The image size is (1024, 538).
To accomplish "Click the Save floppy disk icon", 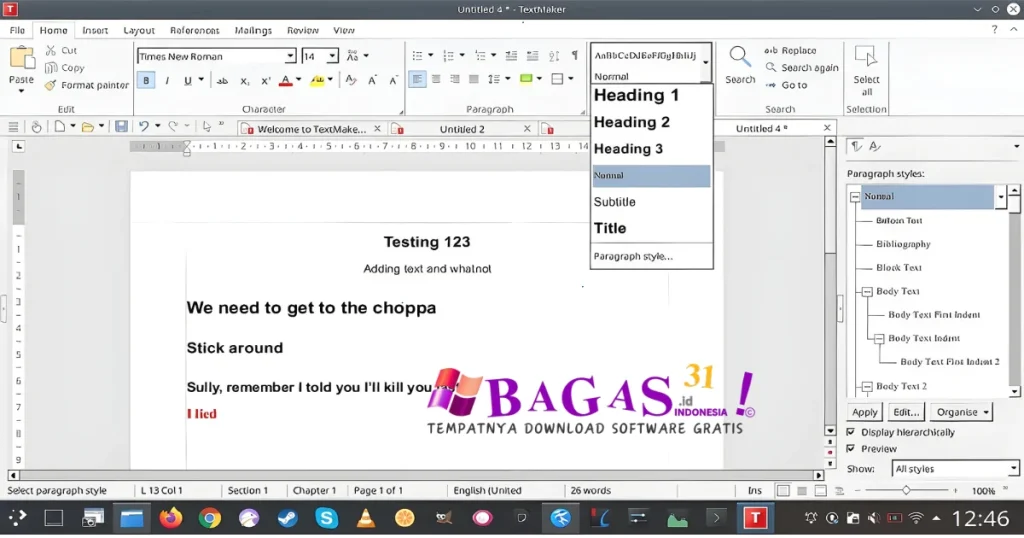I will point(121,127).
